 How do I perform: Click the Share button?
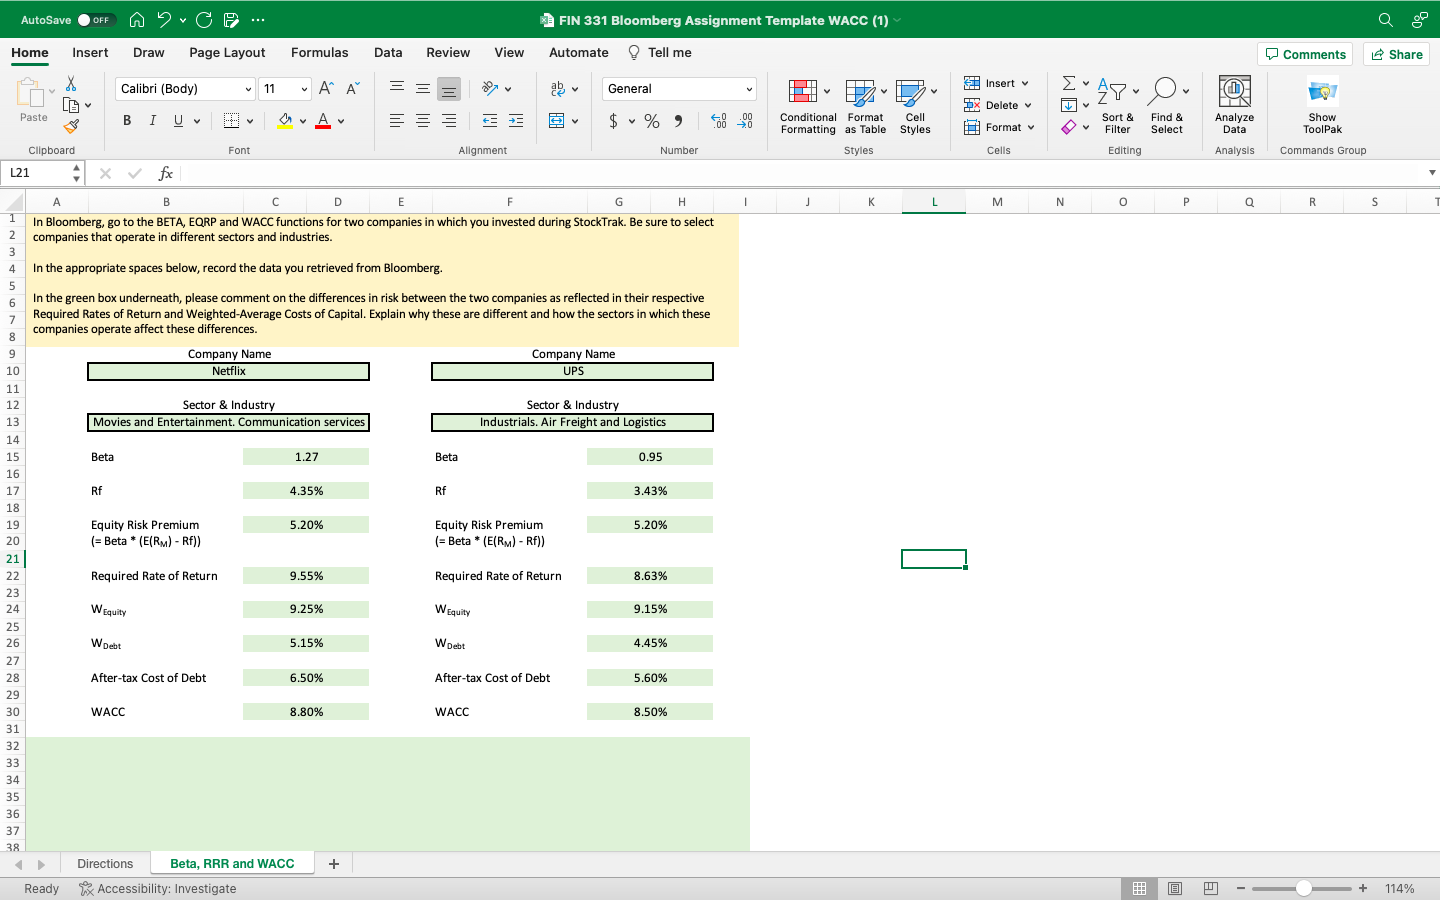(x=1396, y=54)
